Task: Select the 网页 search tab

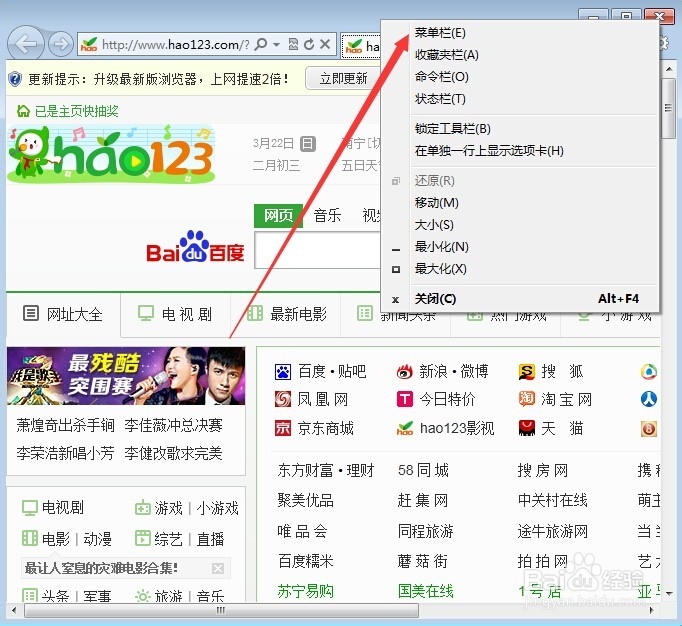Action: coord(278,215)
